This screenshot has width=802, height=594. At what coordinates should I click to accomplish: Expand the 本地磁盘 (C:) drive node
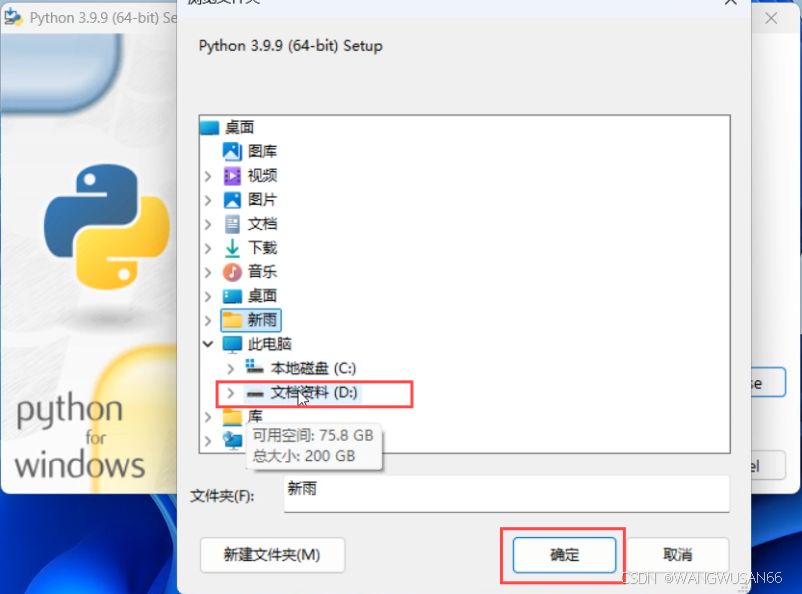(x=231, y=368)
